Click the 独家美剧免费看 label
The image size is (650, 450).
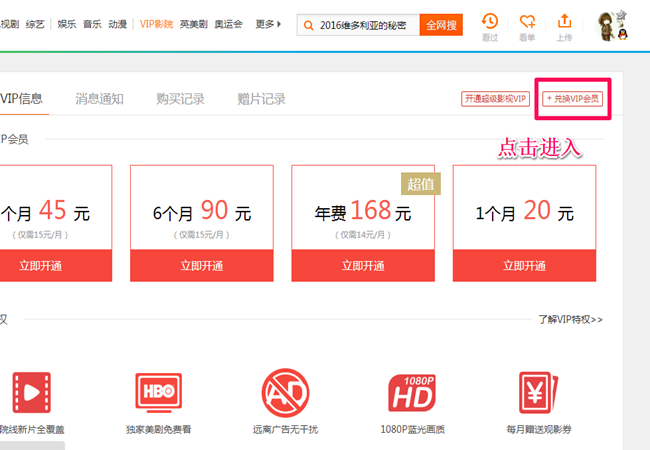point(159,429)
